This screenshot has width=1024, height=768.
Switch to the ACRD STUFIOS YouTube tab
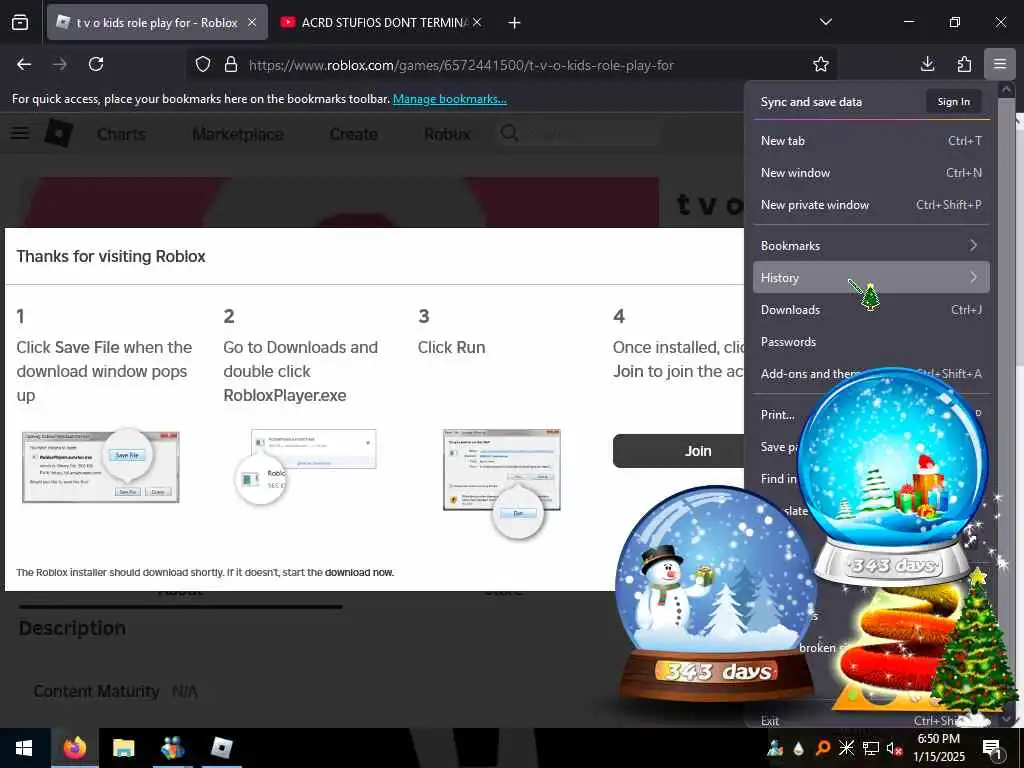point(380,23)
